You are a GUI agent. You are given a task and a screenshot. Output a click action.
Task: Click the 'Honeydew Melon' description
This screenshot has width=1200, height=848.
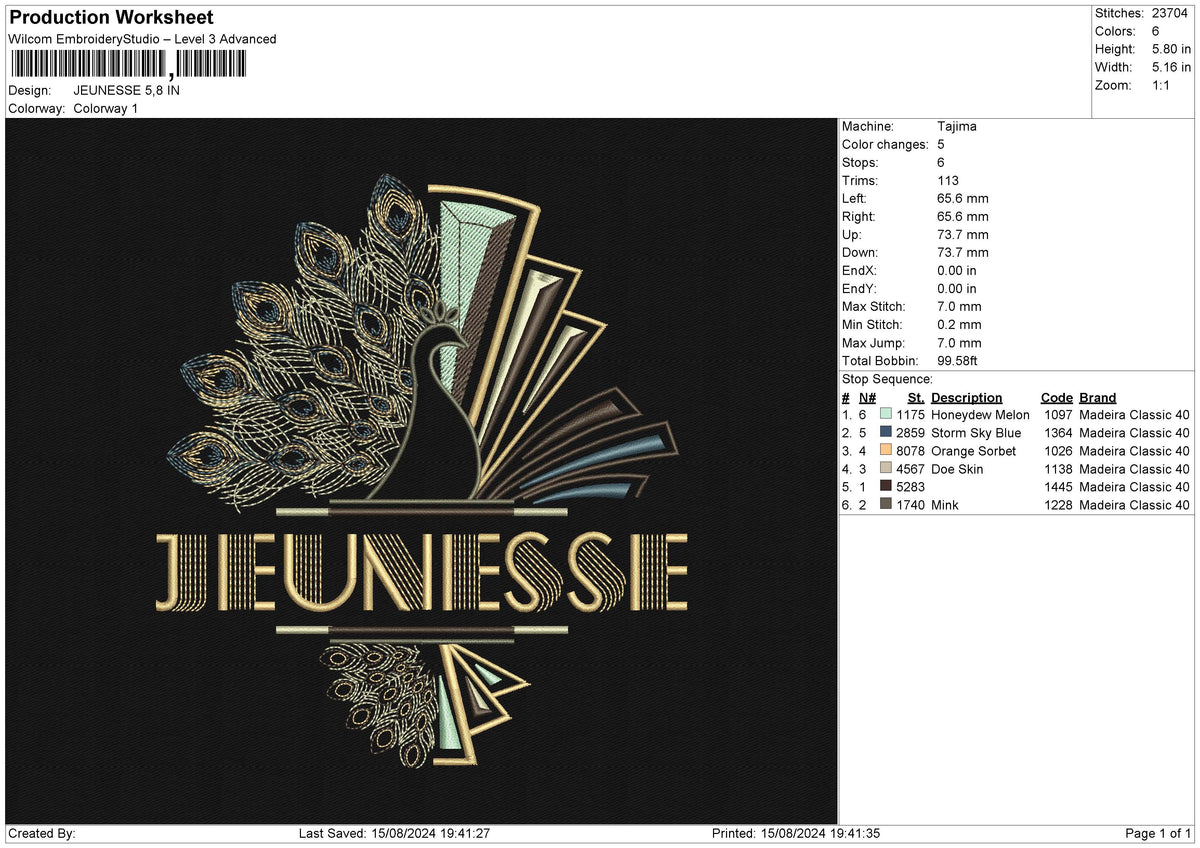pos(980,414)
